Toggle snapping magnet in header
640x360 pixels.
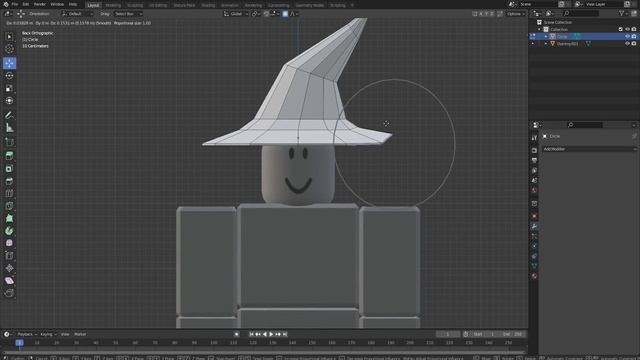click(x=267, y=14)
